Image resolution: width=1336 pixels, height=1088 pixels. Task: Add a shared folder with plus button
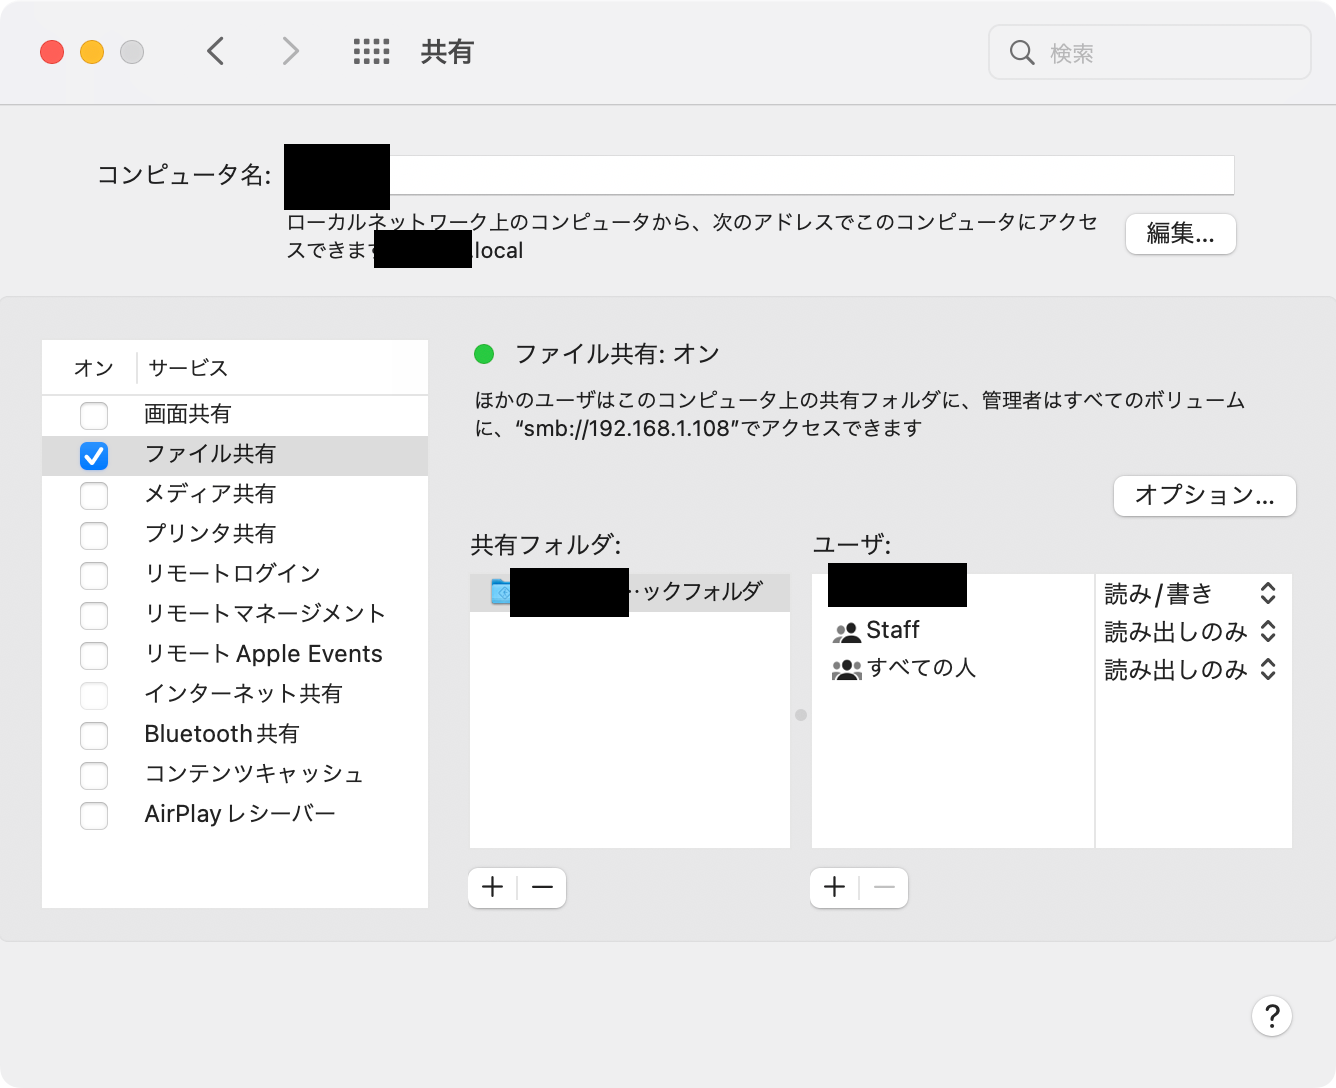[x=492, y=887]
